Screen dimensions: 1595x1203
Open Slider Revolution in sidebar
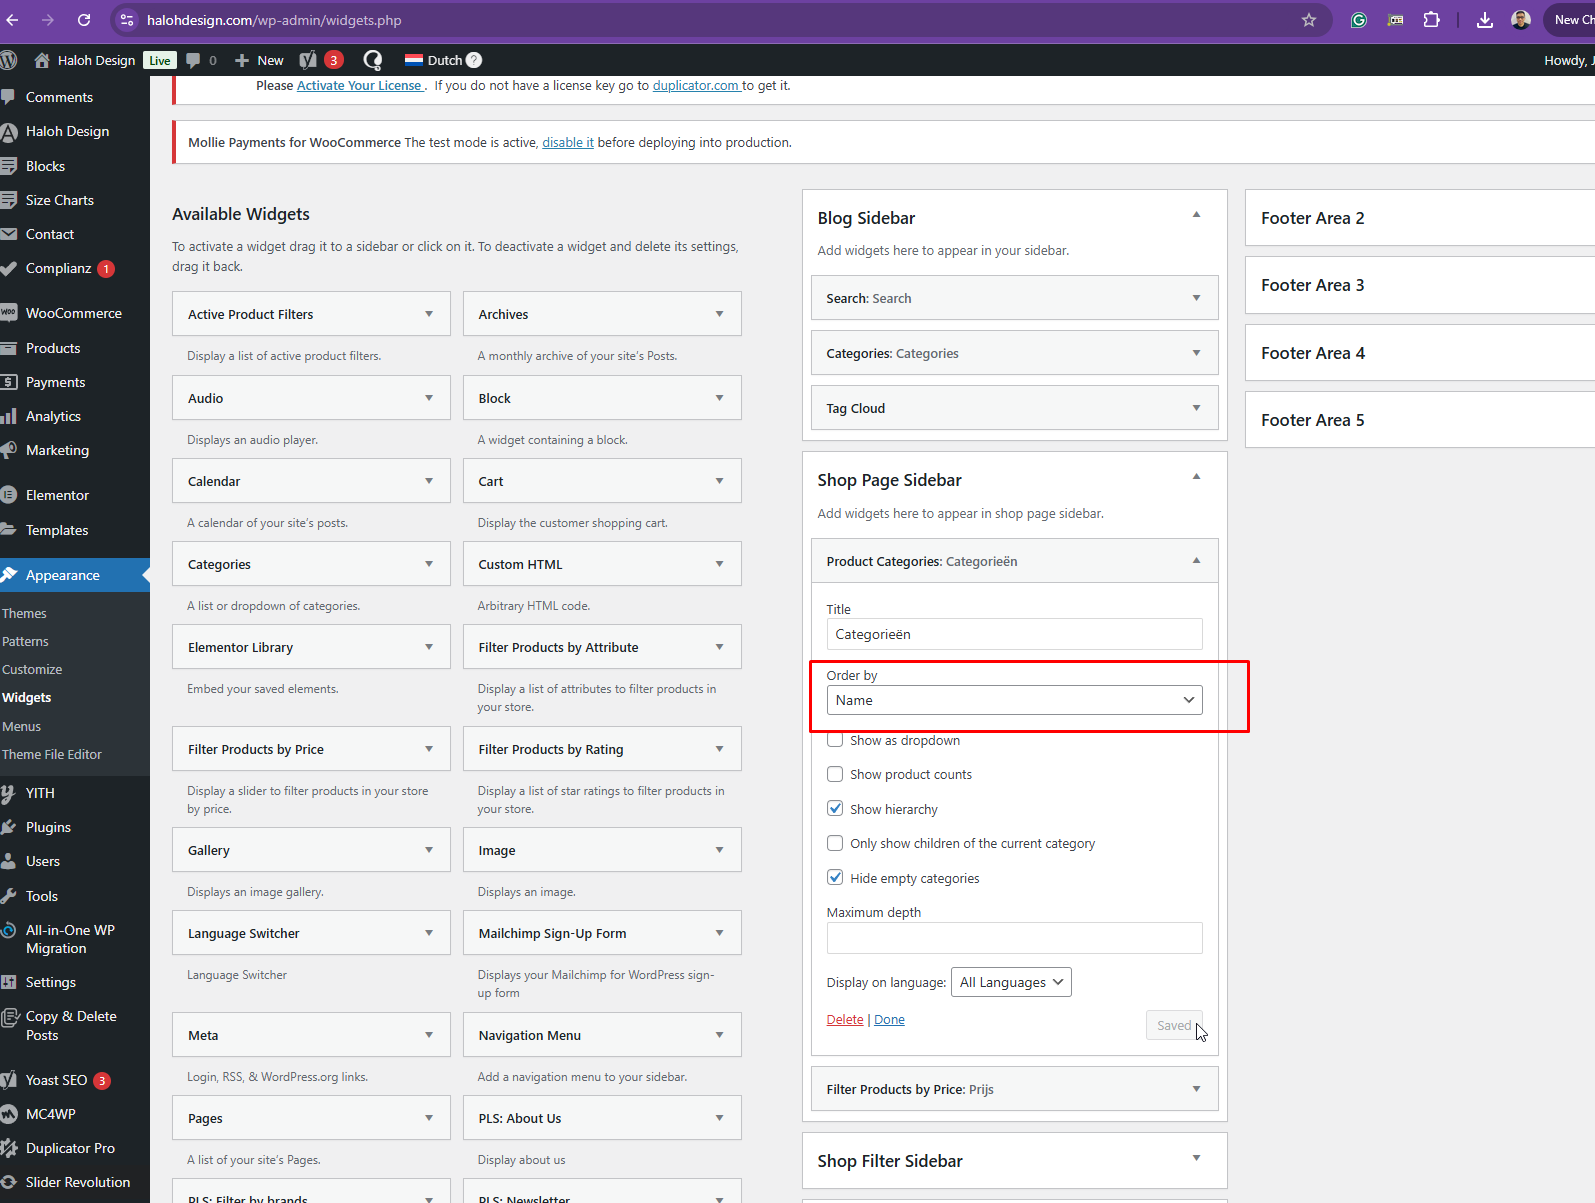(78, 1182)
